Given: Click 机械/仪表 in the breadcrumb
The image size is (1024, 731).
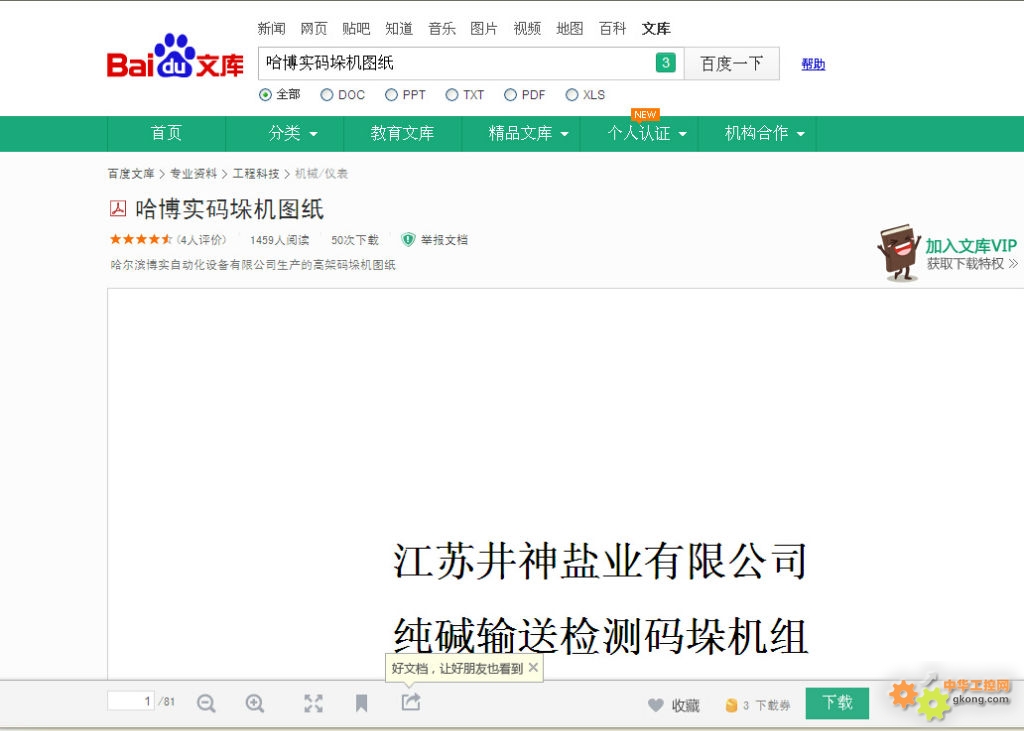Looking at the screenshot, I should click(x=321, y=174).
